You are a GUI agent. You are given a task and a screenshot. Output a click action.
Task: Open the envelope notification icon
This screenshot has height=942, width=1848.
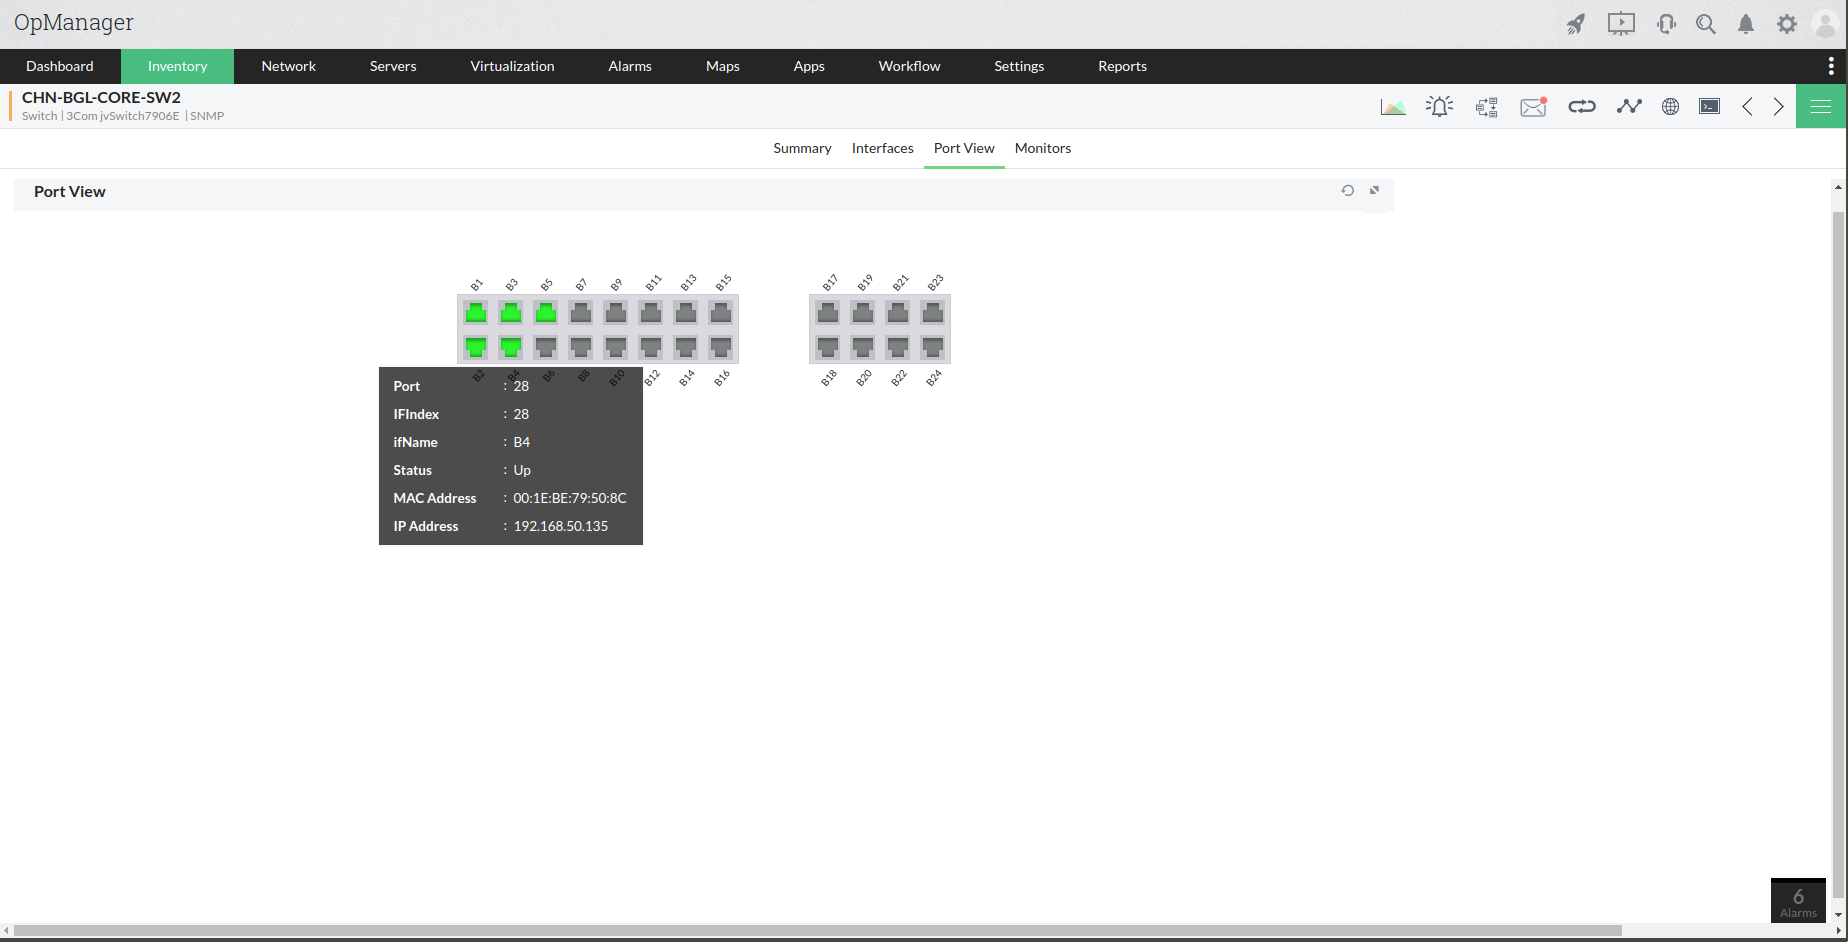(x=1534, y=107)
